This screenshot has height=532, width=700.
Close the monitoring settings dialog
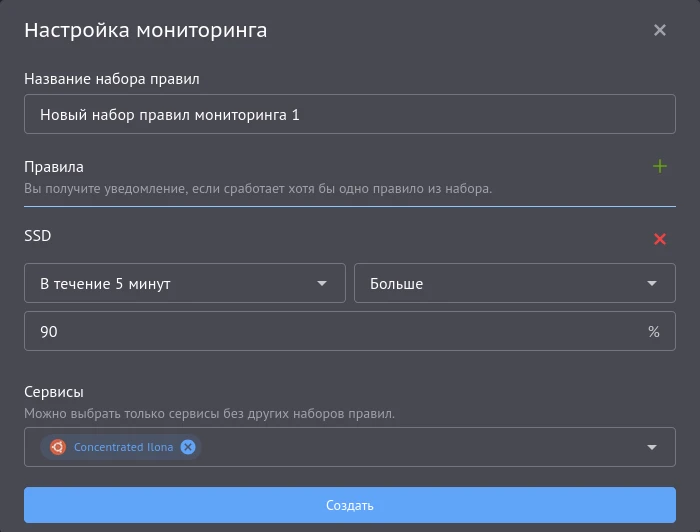click(x=659, y=30)
